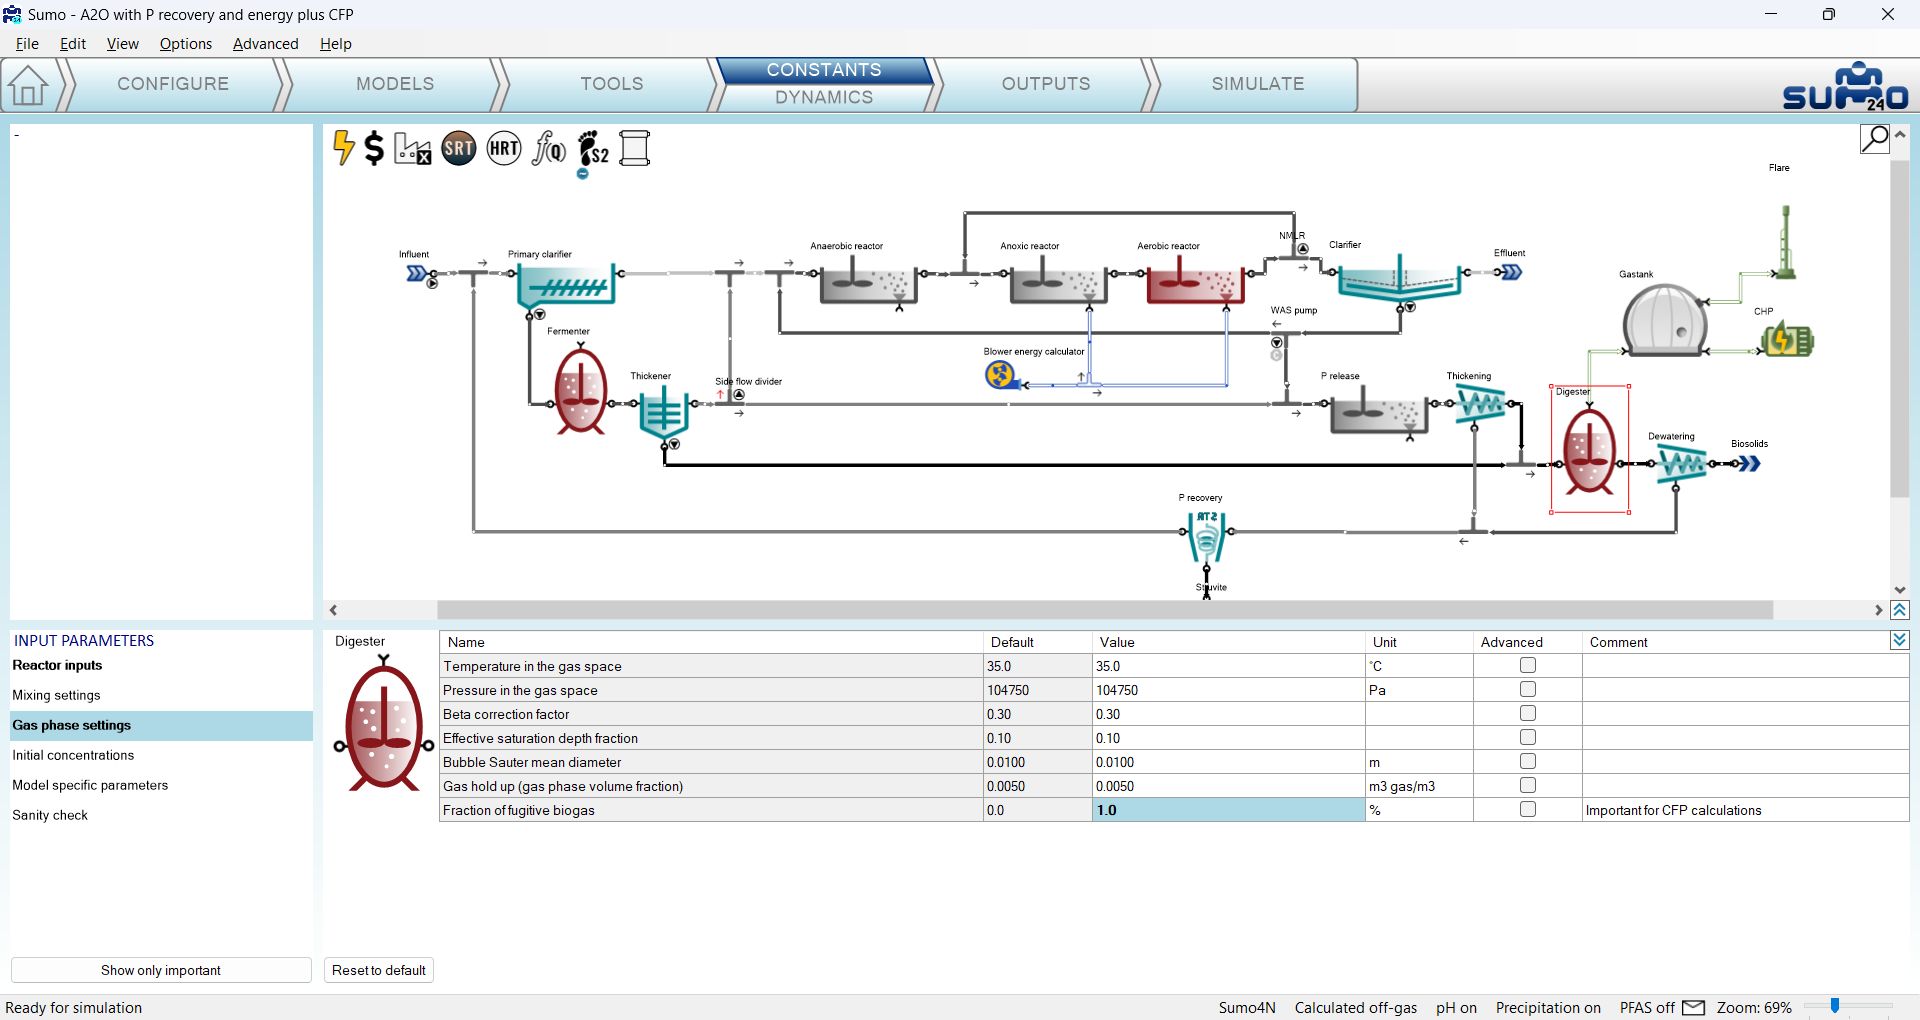Open the Edit menu
The height and width of the screenshot is (1020, 1920).
coord(73,44)
